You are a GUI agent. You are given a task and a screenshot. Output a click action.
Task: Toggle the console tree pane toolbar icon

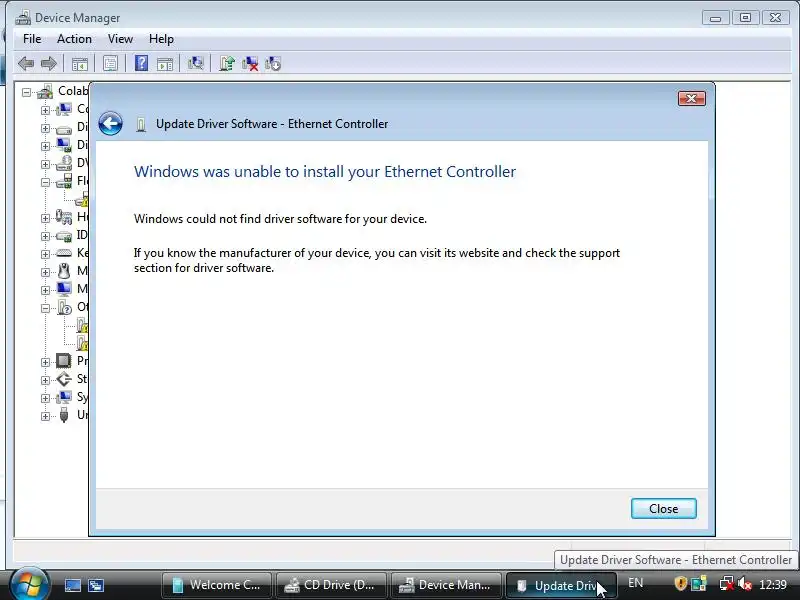click(80, 64)
